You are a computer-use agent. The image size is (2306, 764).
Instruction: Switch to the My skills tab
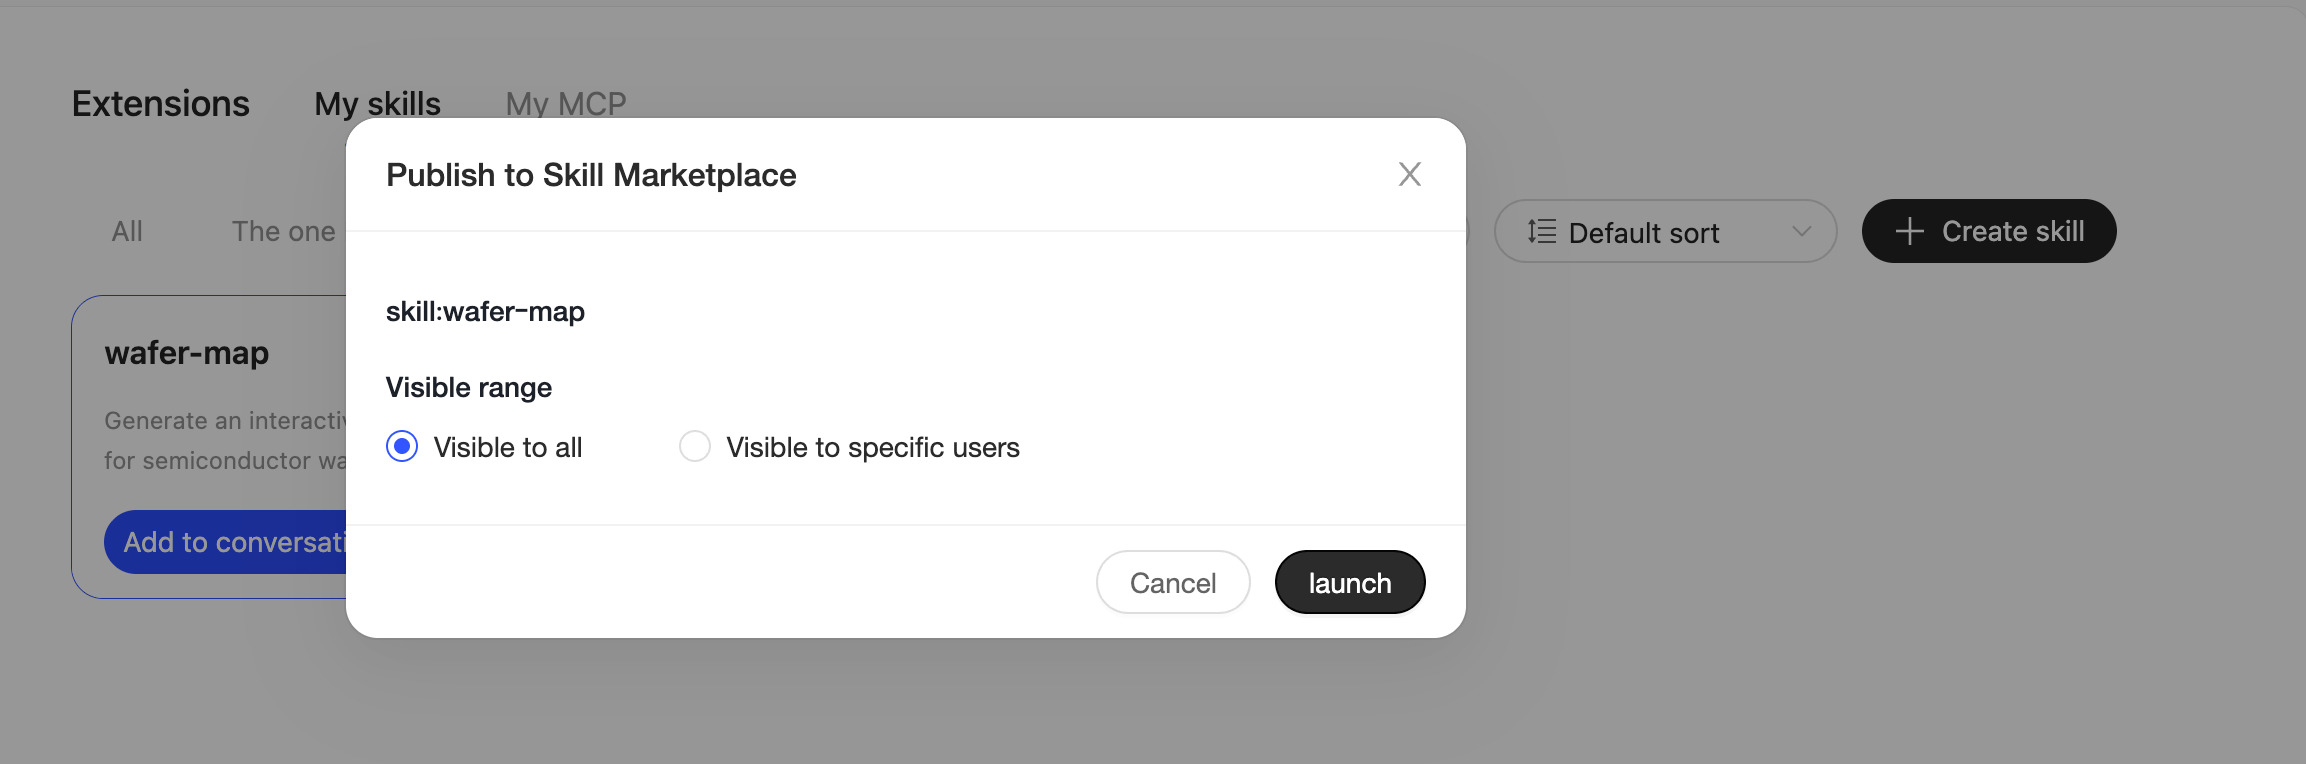[x=377, y=104]
